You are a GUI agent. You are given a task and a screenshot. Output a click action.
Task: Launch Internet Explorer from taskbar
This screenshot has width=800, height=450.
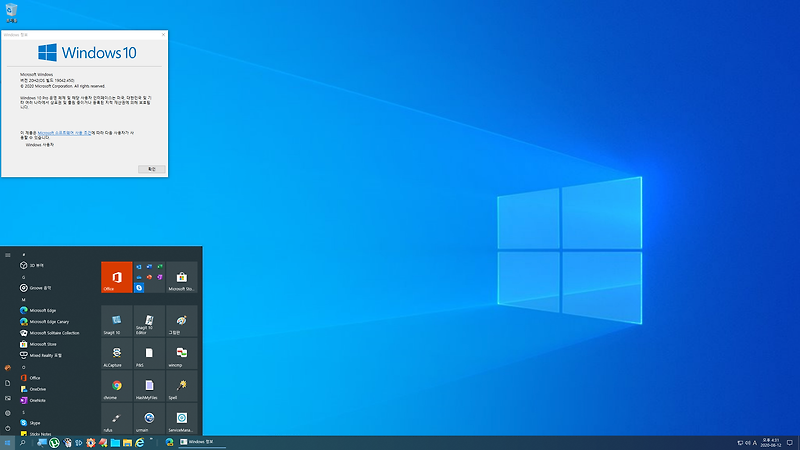pyautogui.click(x=139, y=443)
